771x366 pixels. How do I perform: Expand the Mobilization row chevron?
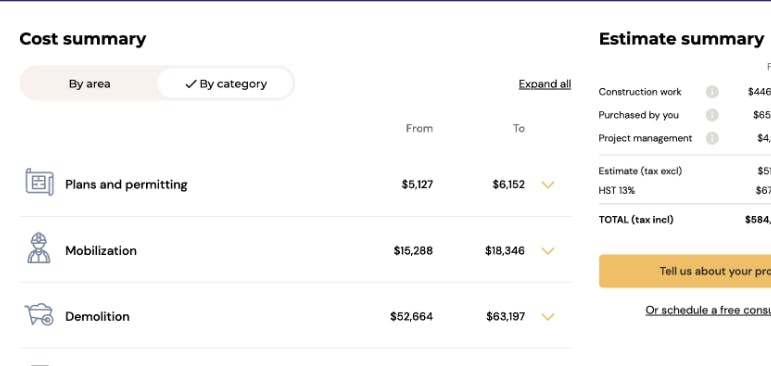click(548, 251)
